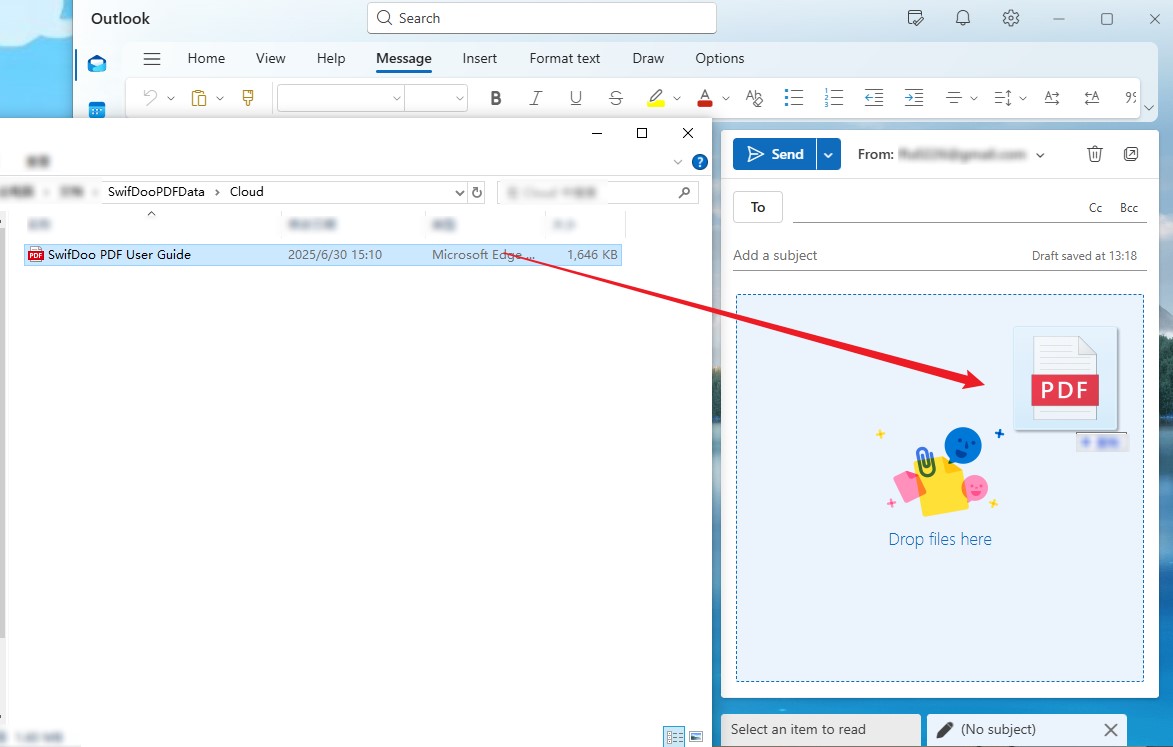
Task: Open From account dropdown chevron
Action: (1040, 155)
